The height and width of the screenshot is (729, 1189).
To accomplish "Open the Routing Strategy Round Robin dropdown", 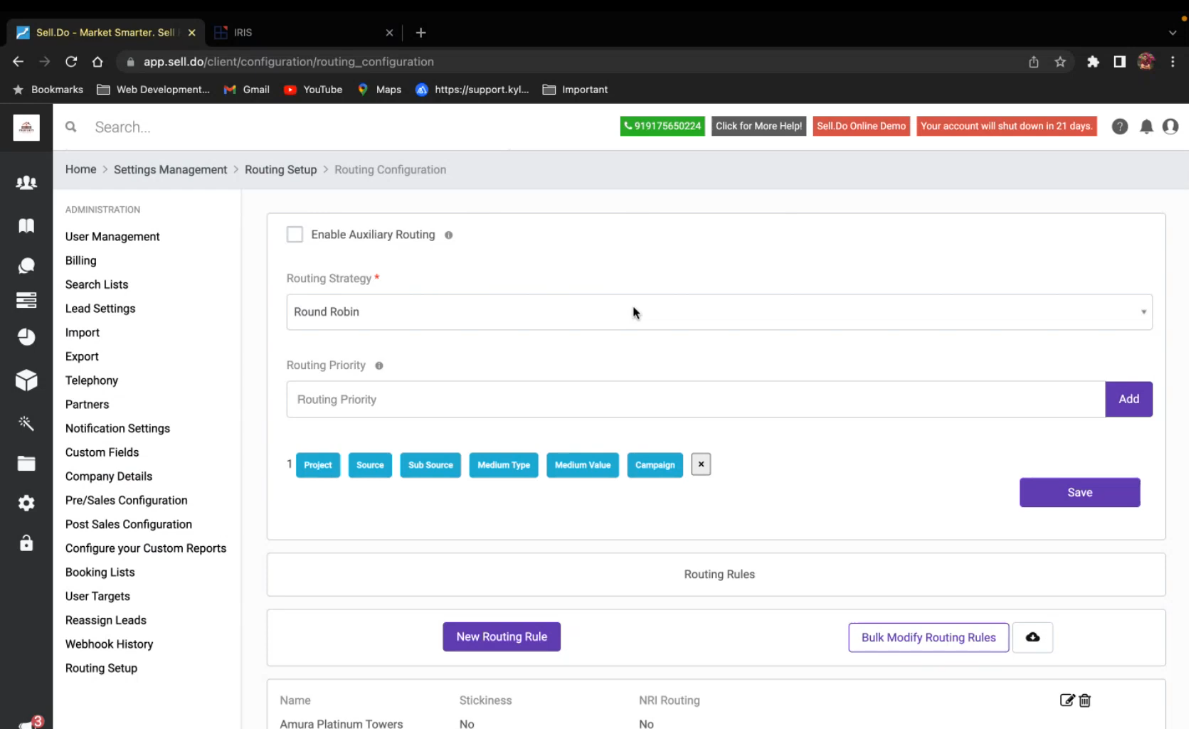I will click(x=719, y=312).
